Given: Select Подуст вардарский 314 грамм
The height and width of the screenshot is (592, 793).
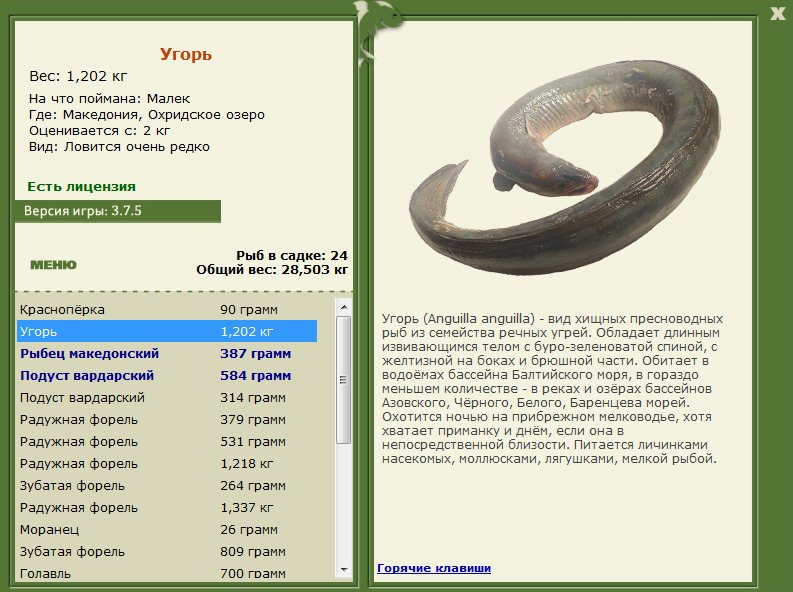Looking at the screenshot, I should 167,397.
